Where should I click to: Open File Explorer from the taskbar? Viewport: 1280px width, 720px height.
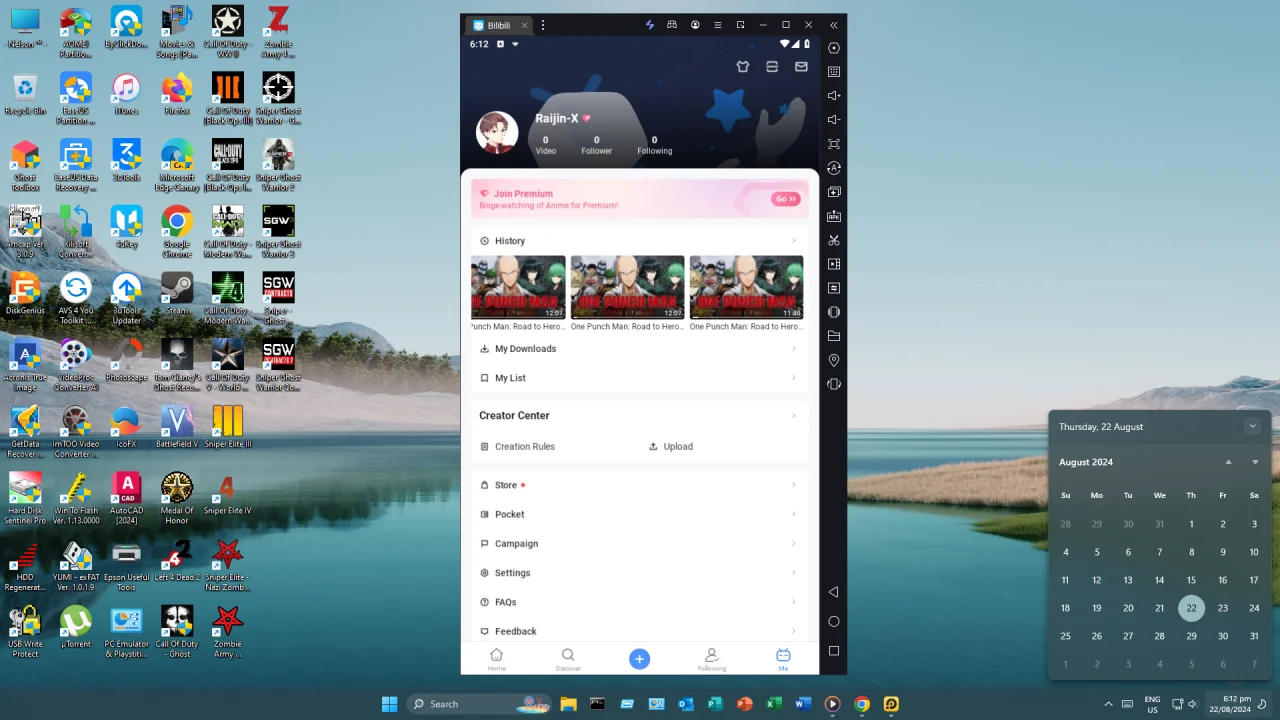tap(568, 704)
